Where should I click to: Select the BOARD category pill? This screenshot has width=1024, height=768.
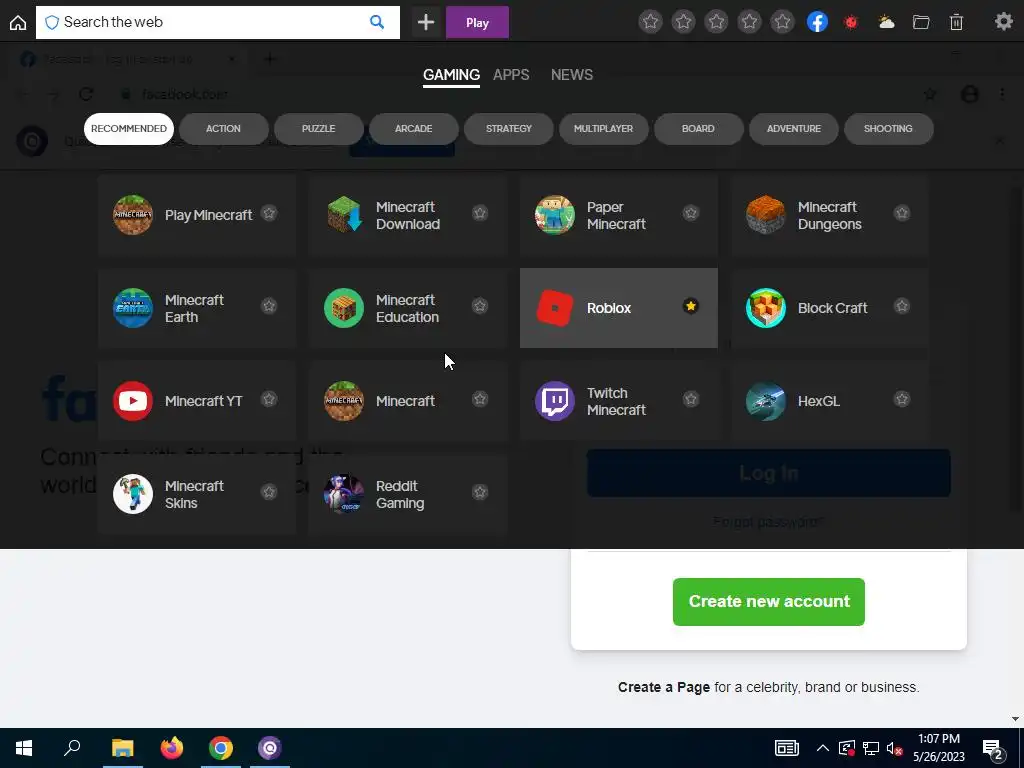pos(698,129)
